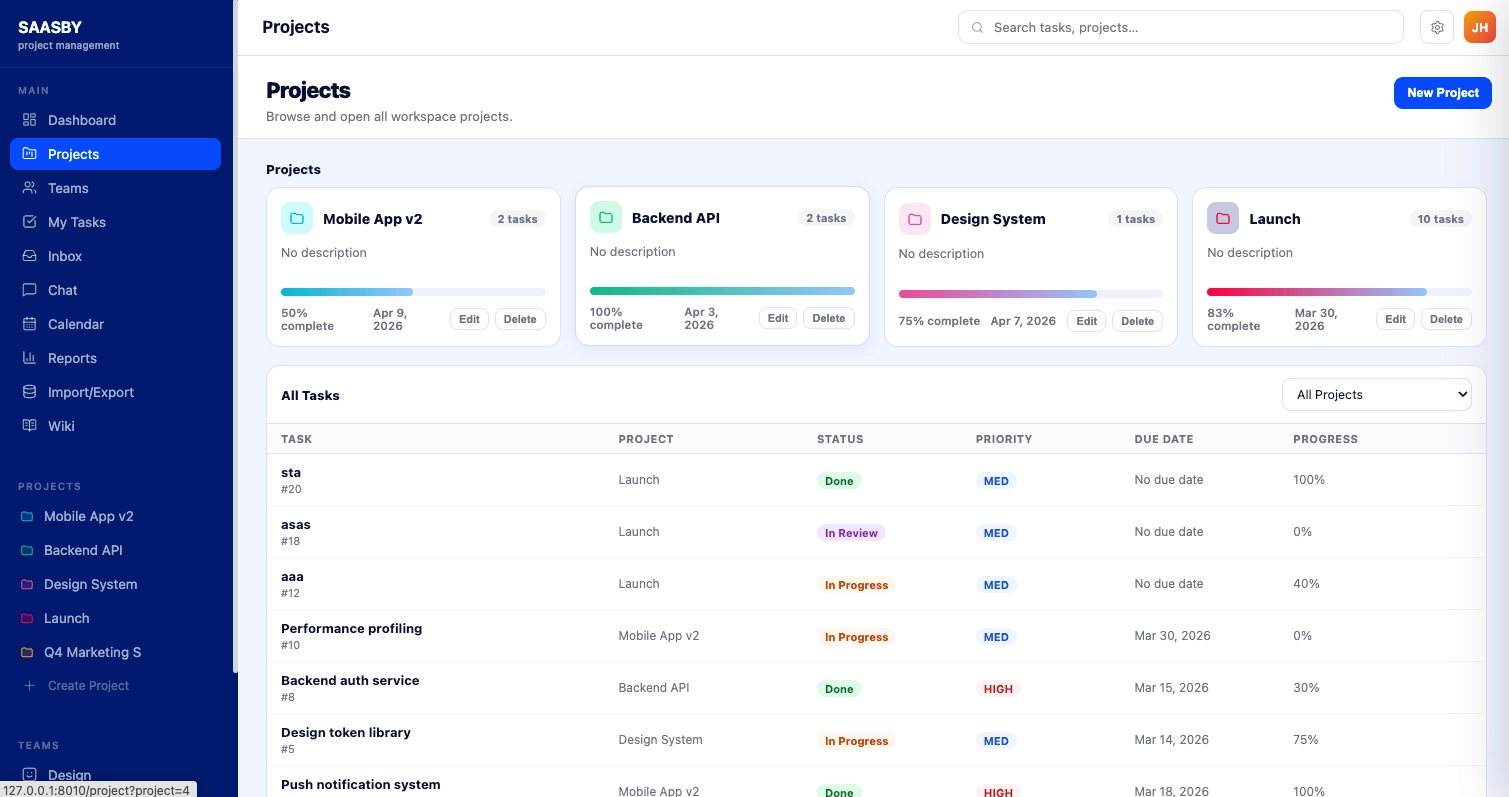This screenshot has height=797, width=1509.
Task: Click the Mobile App v2 progress bar
Action: click(x=413, y=291)
